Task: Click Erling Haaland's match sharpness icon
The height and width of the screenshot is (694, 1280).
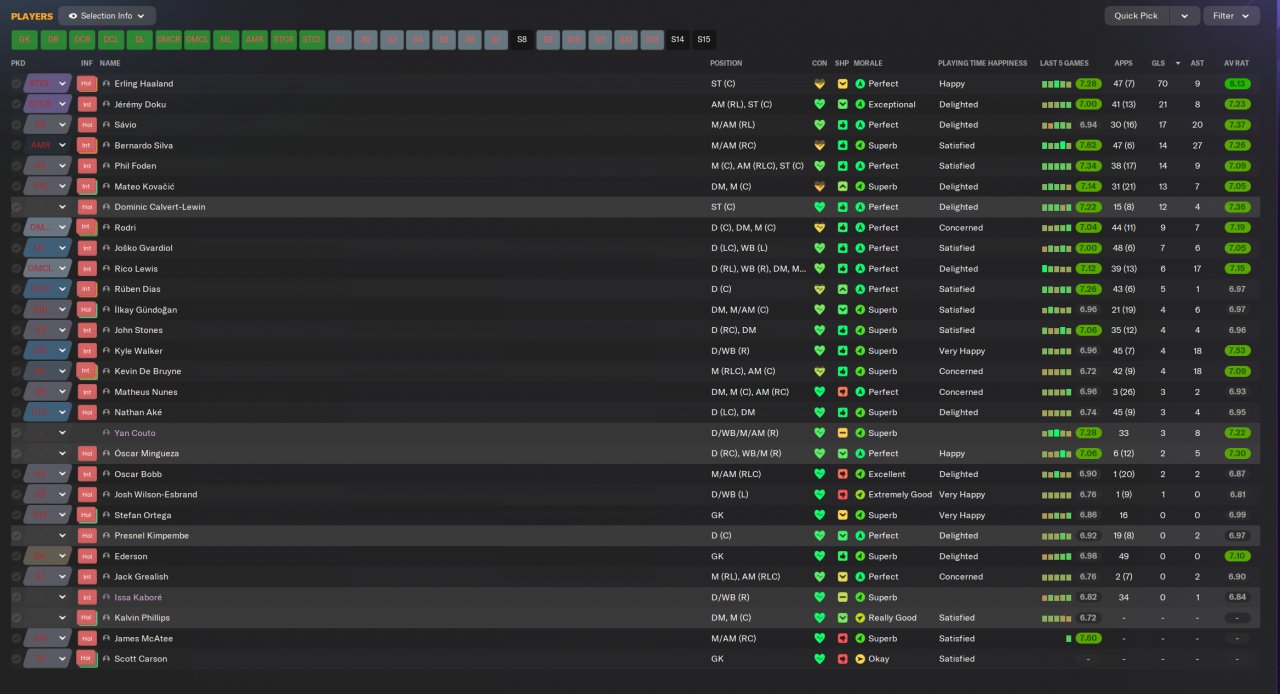Action: (x=843, y=84)
